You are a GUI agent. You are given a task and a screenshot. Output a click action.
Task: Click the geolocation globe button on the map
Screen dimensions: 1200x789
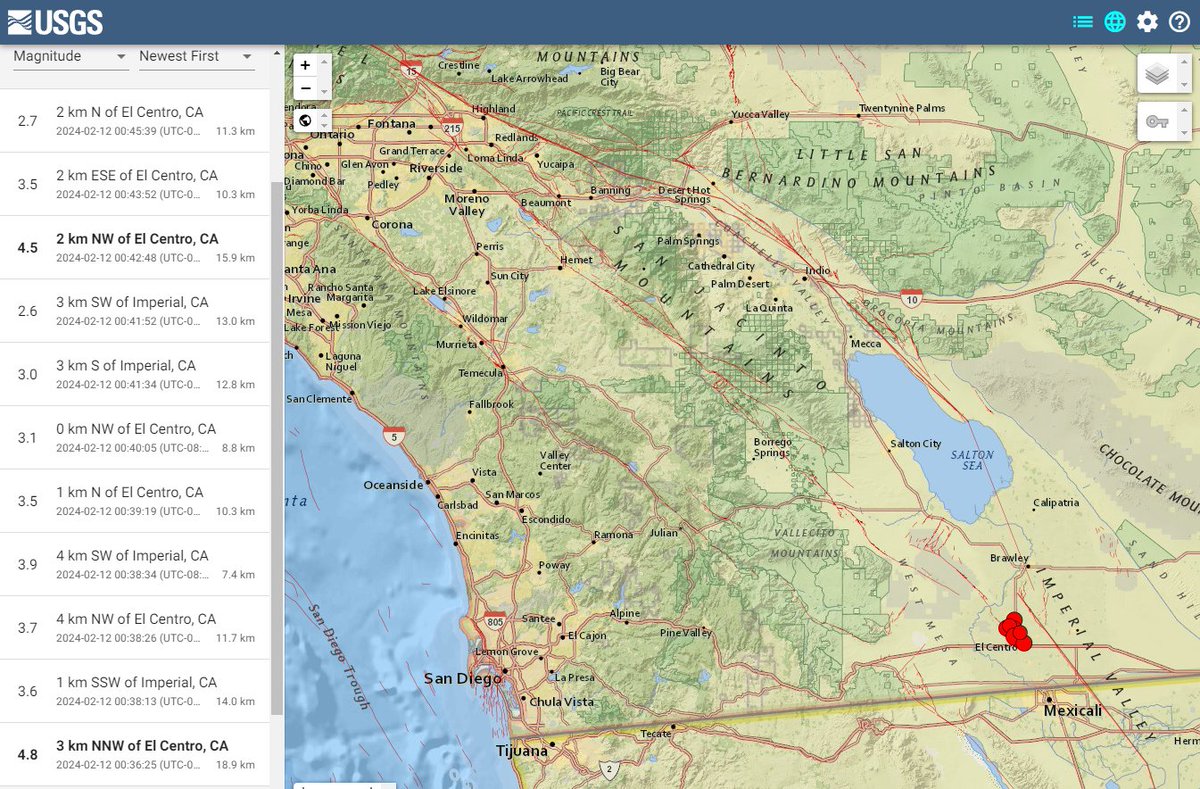(x=305, y=120)
